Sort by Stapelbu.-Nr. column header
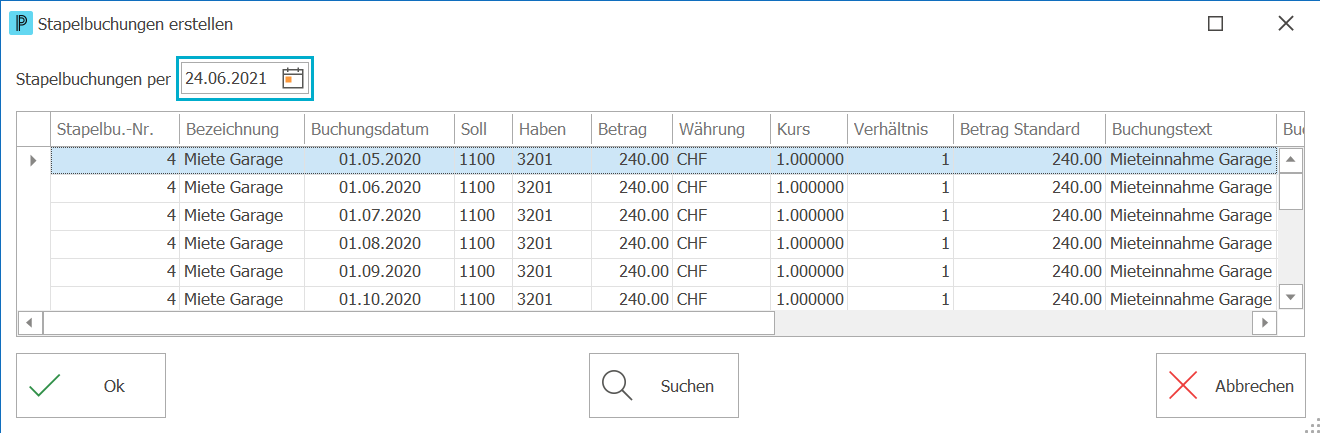Viewport: 1320px width, 433px height. [x=115, y=129]
